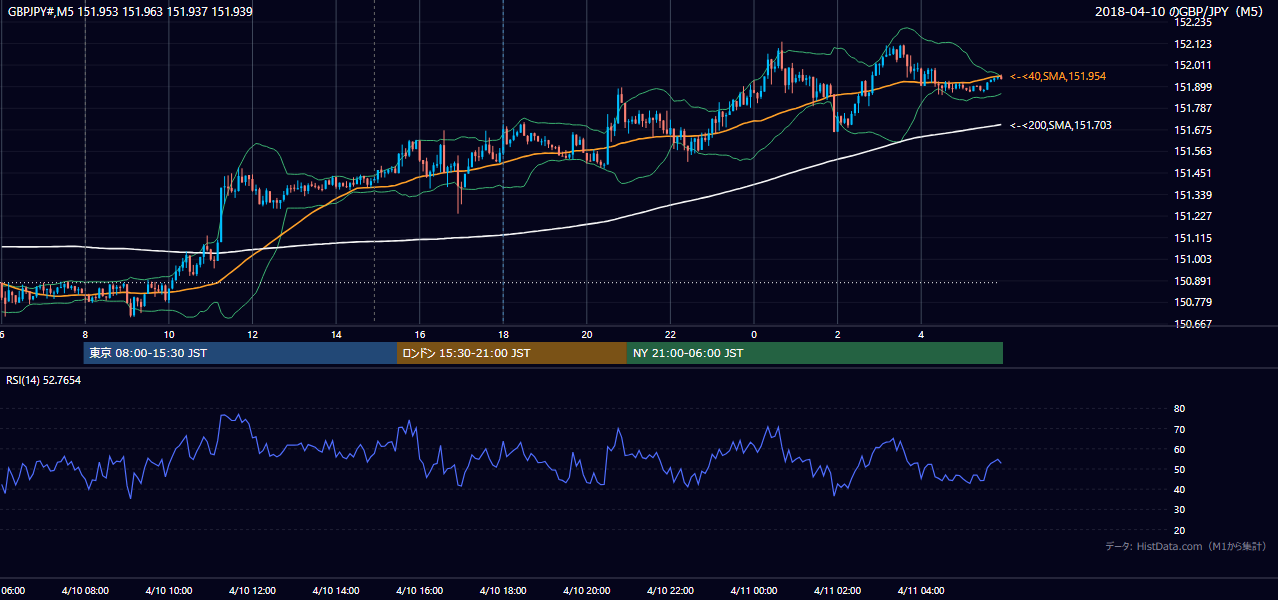The height and width of the screenshot is (600, 1278).
Task: Click the 150.779 price axis value
Action: coord(1194,302)
